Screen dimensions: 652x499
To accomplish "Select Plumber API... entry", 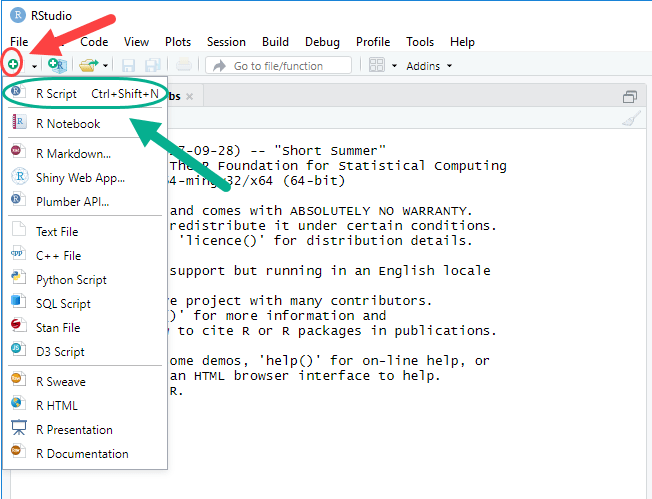I will click(85, 202).
